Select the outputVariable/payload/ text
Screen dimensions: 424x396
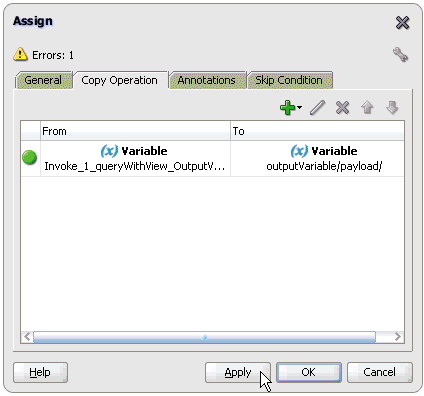[x=324, y=166]
